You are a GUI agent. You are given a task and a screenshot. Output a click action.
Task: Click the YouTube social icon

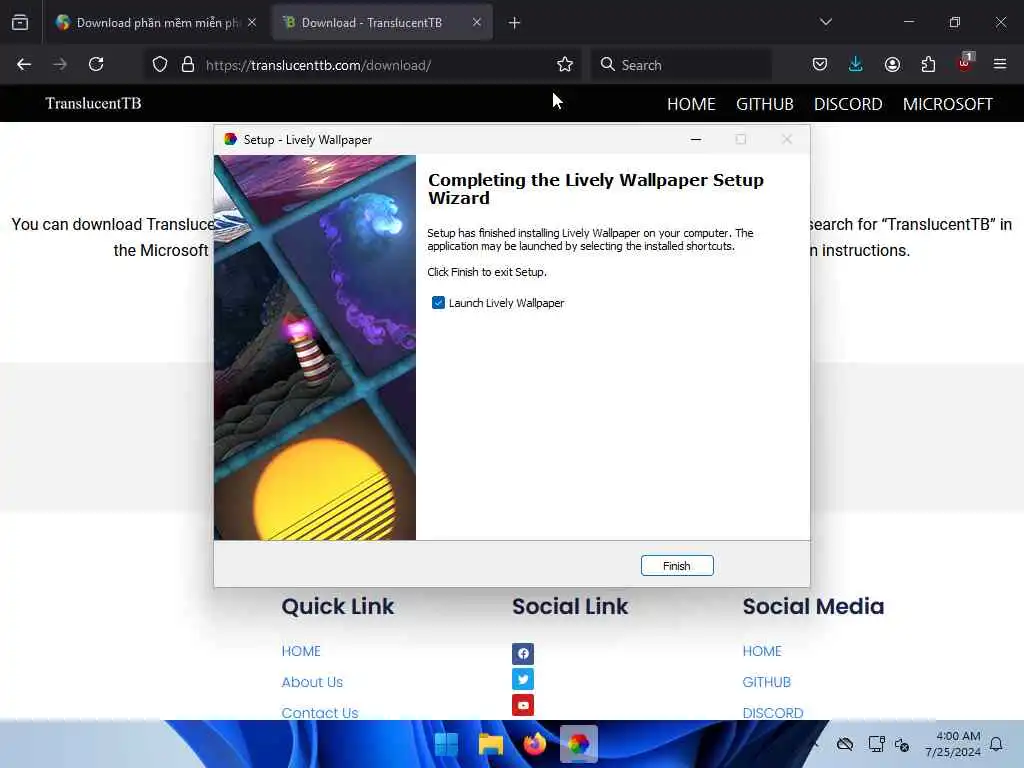coord(522,705)
